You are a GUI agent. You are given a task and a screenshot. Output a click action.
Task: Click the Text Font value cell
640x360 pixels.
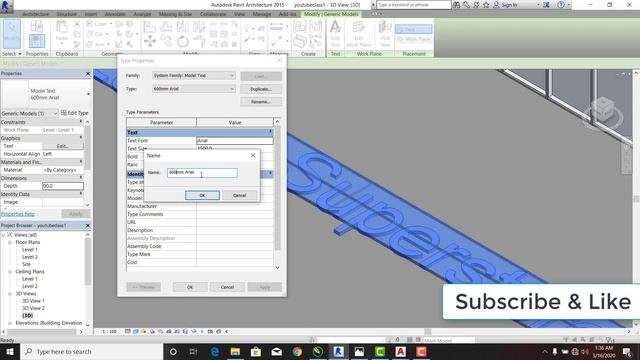tap(235, 140)
